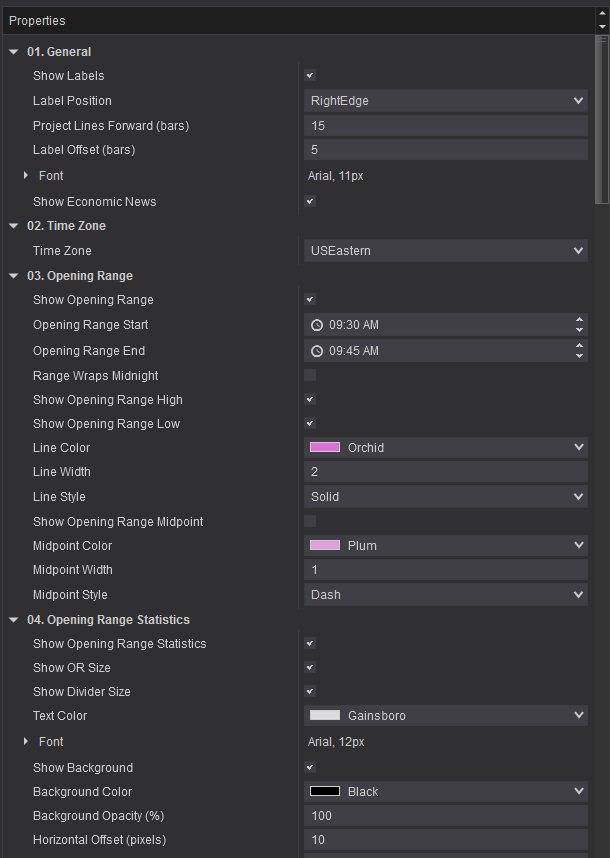Edit the Midpoint Width field

446,570
